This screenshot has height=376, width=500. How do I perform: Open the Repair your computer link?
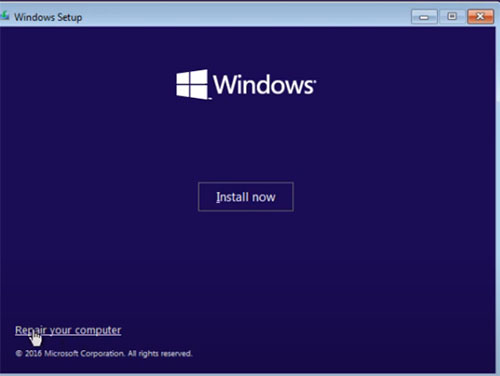pos(68,330)
